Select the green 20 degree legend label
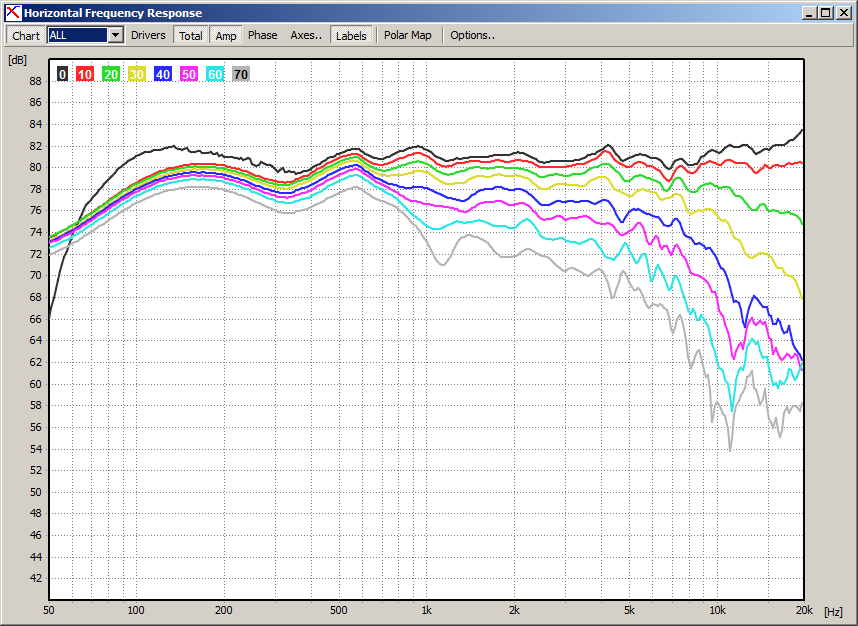This screenshot has height=626, width=858. click(x=111, y=74)
